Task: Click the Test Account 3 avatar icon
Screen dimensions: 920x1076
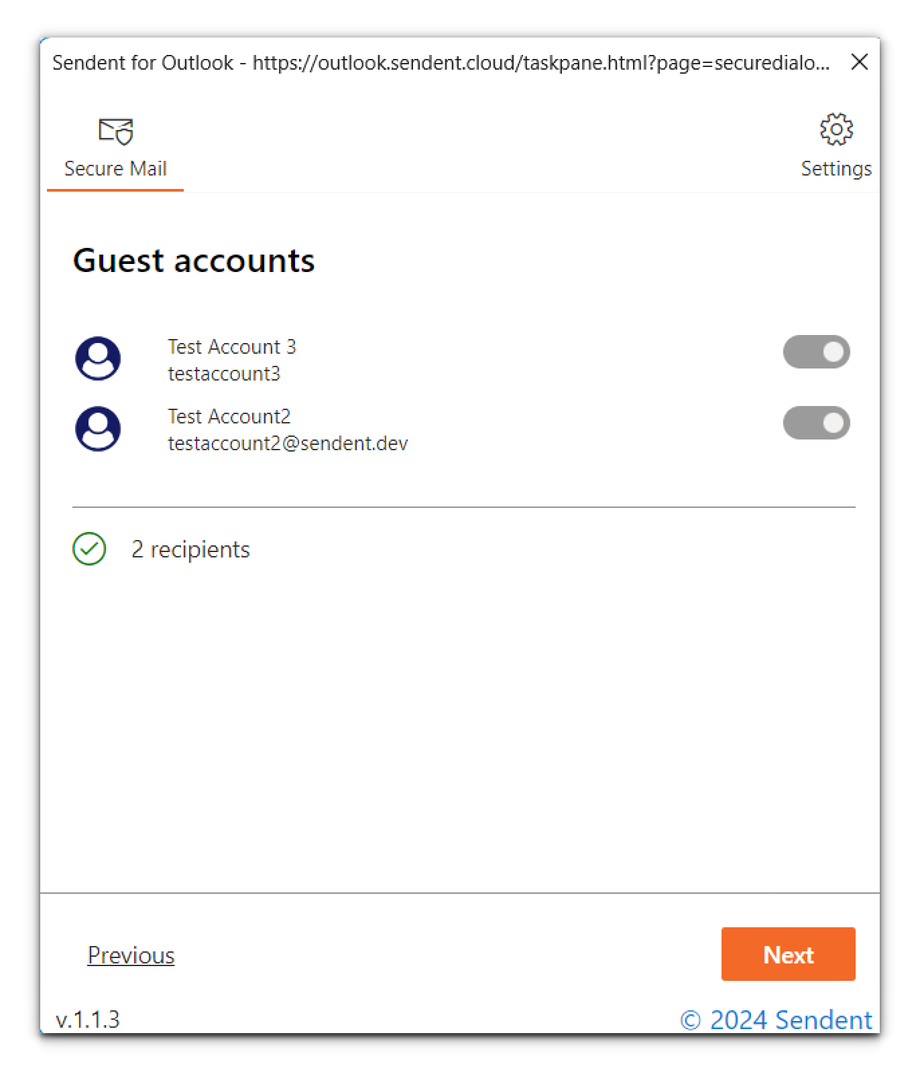Action: pos(98,359)
